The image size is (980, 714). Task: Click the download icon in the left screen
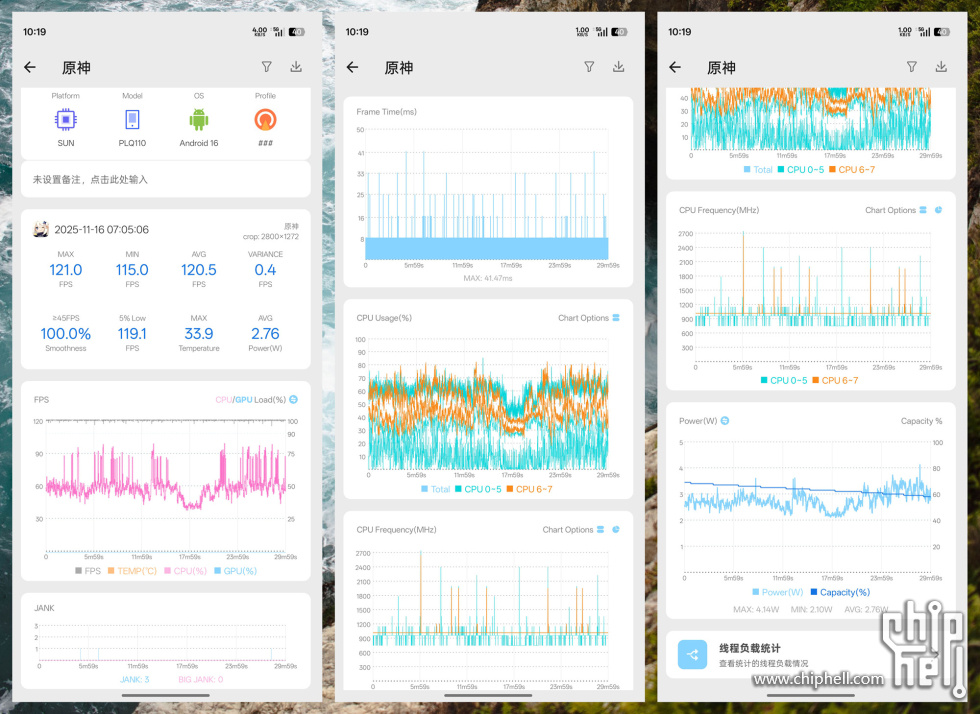(296, 66)
